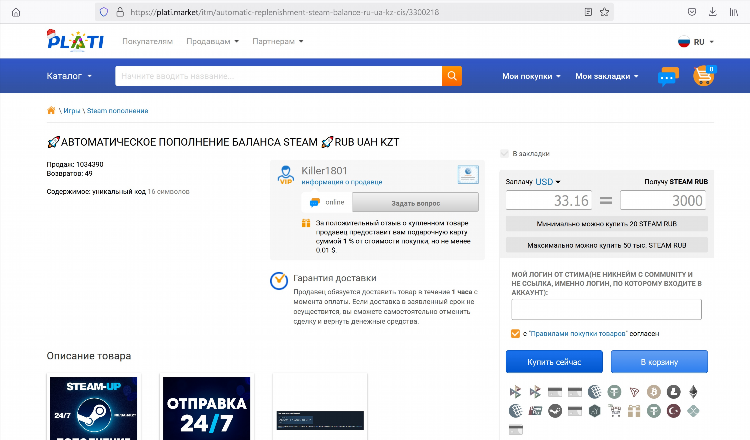Open the shopping cart icon in header

click(x=704, y=76)
